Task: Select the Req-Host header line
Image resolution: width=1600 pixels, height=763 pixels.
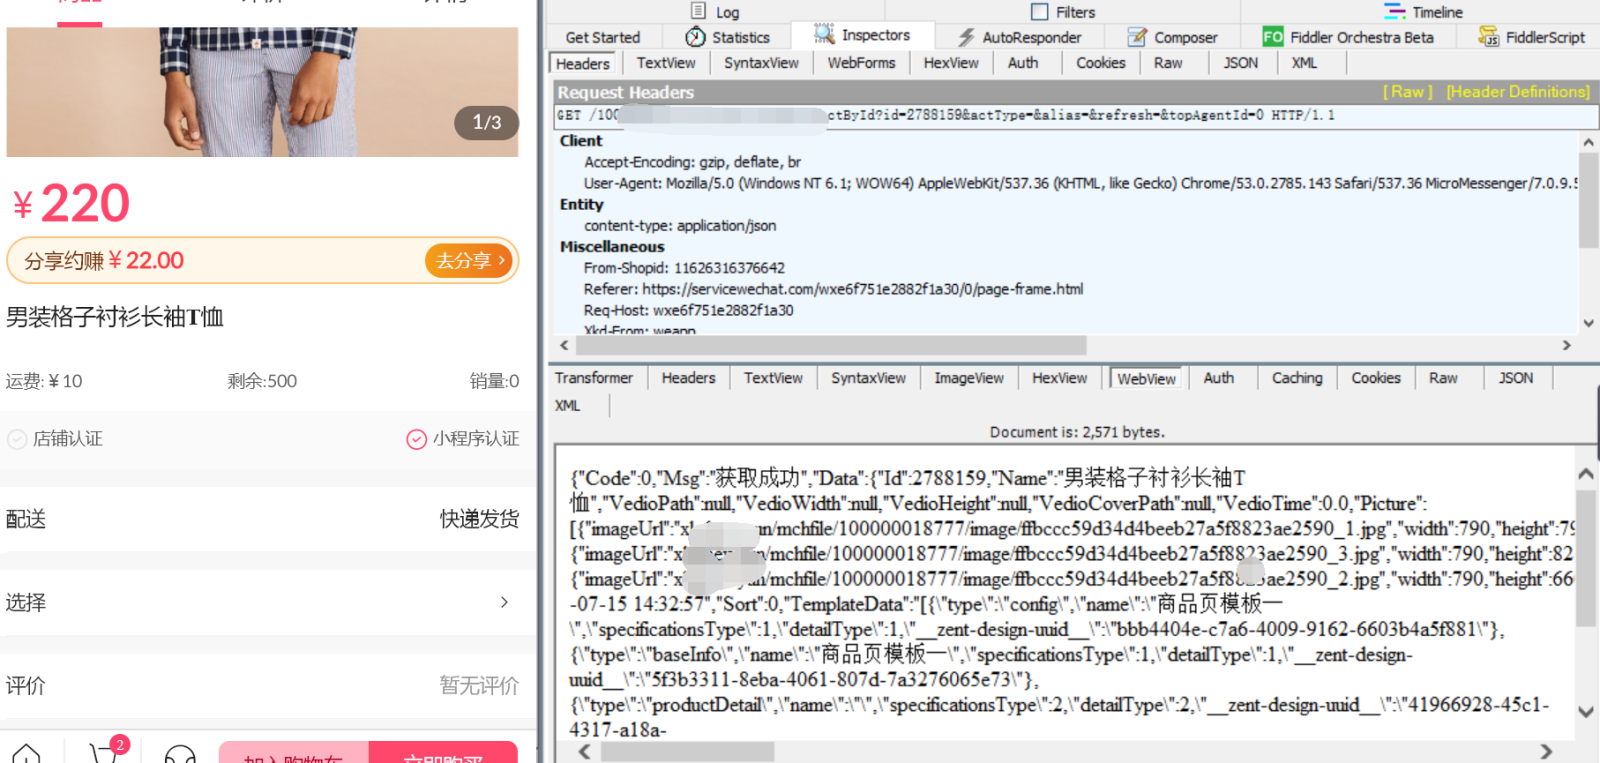Action: (x=688, y=310)
